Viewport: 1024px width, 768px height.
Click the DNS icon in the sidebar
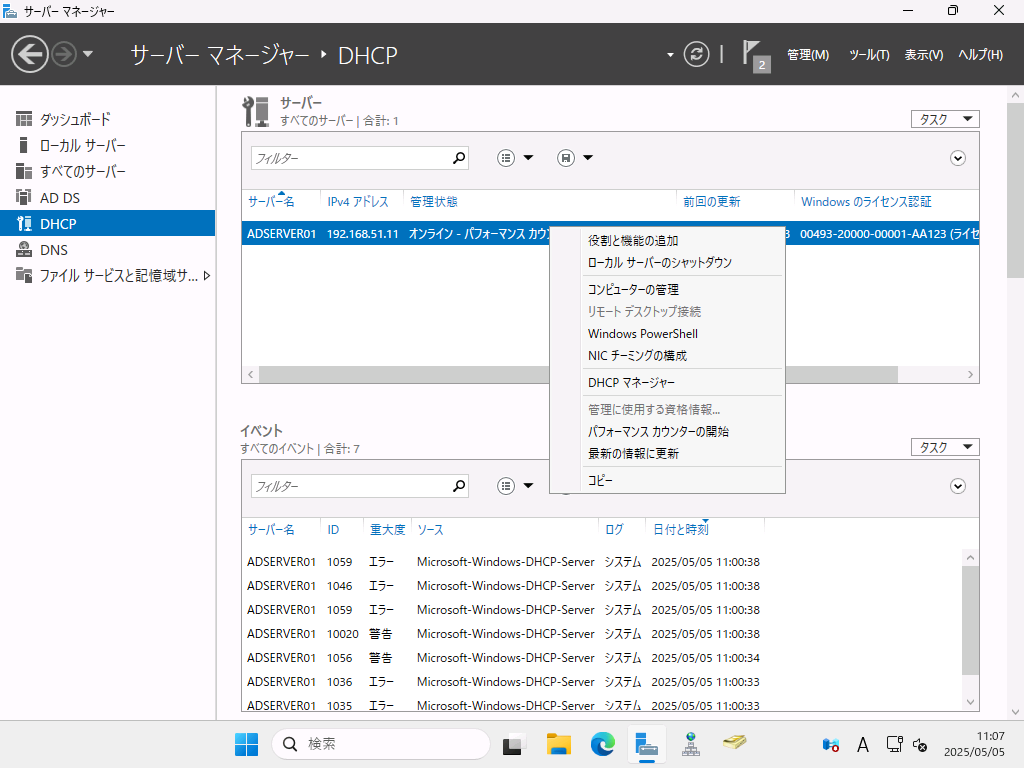point(24,249)
